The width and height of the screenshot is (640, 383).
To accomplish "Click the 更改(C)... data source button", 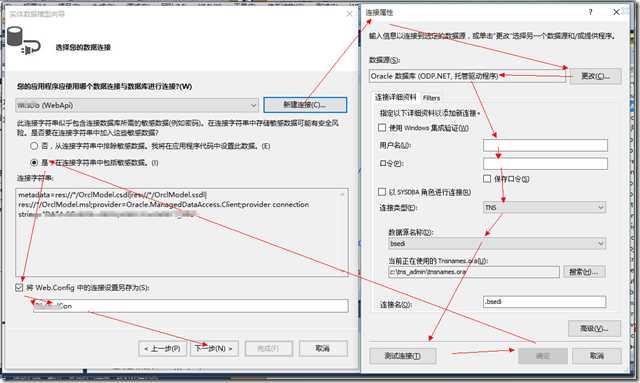I will point(596,76).
